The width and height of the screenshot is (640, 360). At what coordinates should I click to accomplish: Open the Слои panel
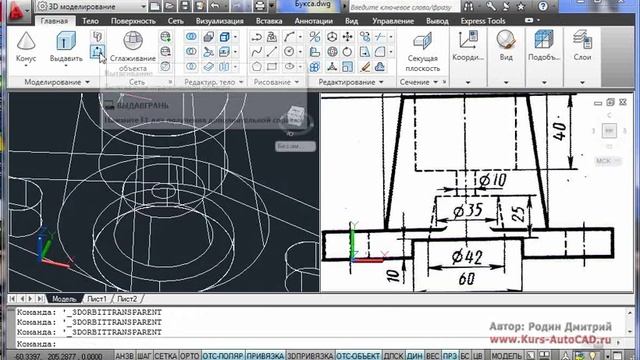point(582,46)
